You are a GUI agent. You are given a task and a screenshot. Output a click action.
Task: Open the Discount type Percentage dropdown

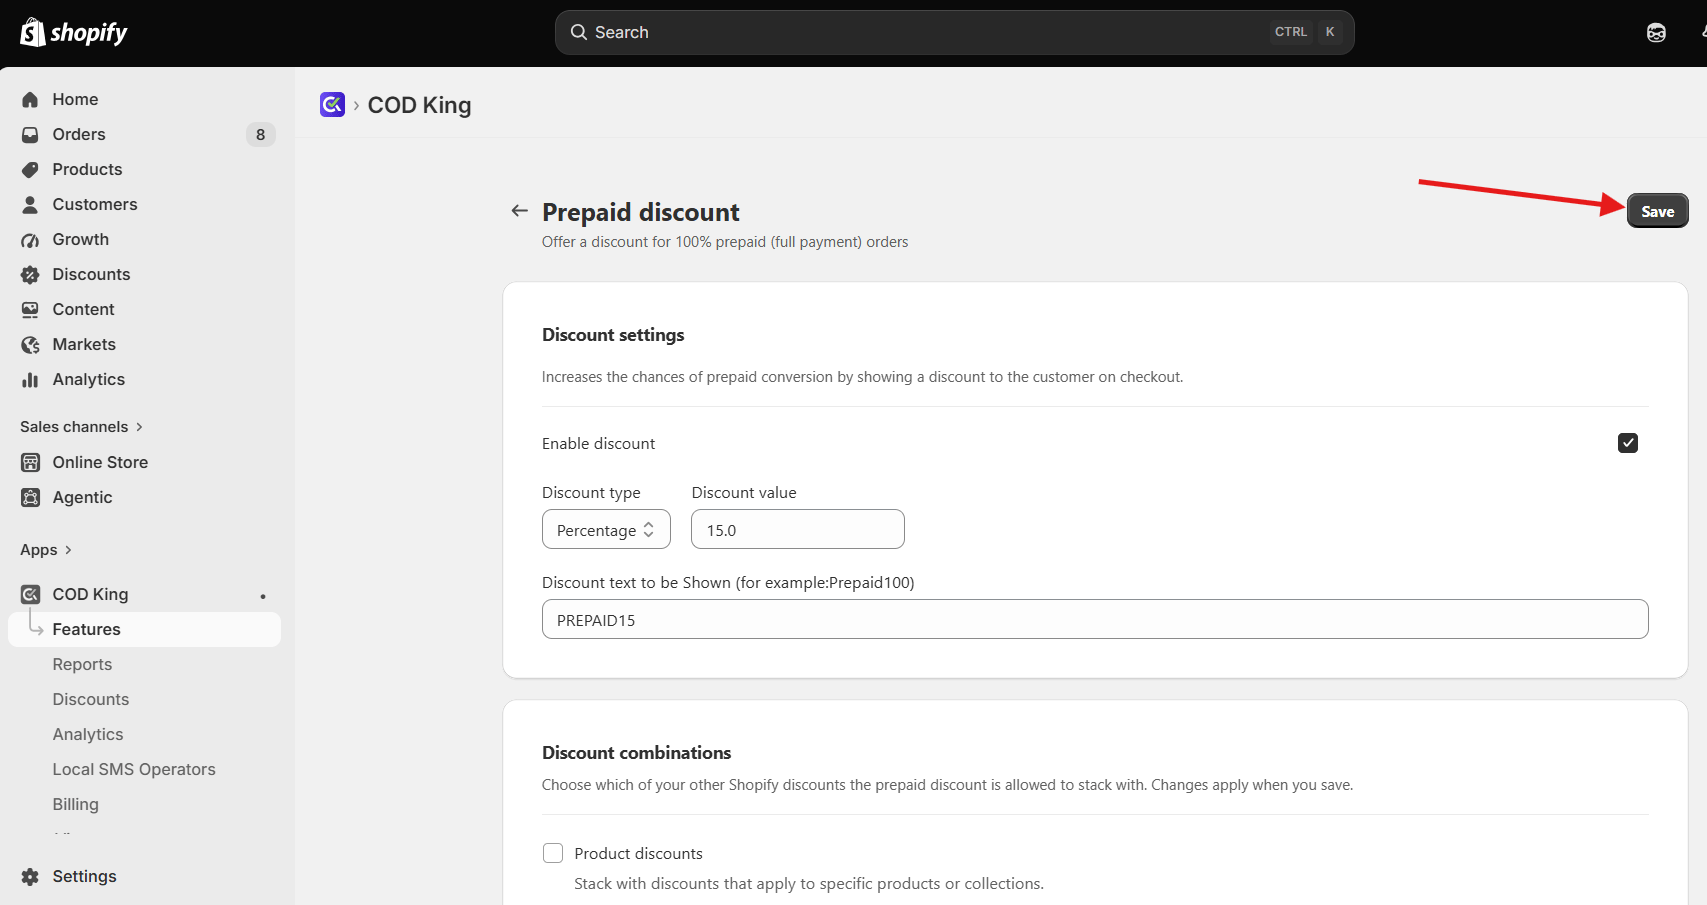tap(606, 529)
